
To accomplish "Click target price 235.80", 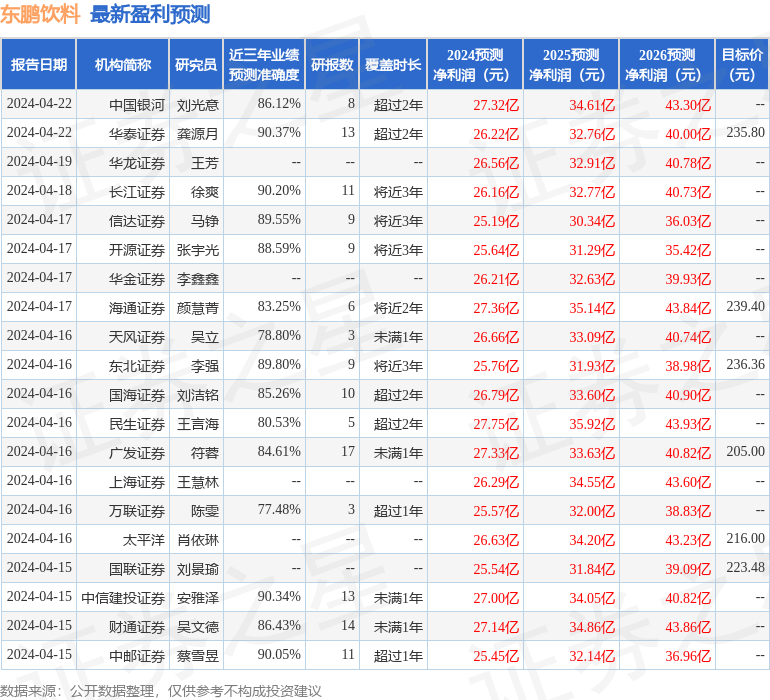I will click(x=745, y=132).
